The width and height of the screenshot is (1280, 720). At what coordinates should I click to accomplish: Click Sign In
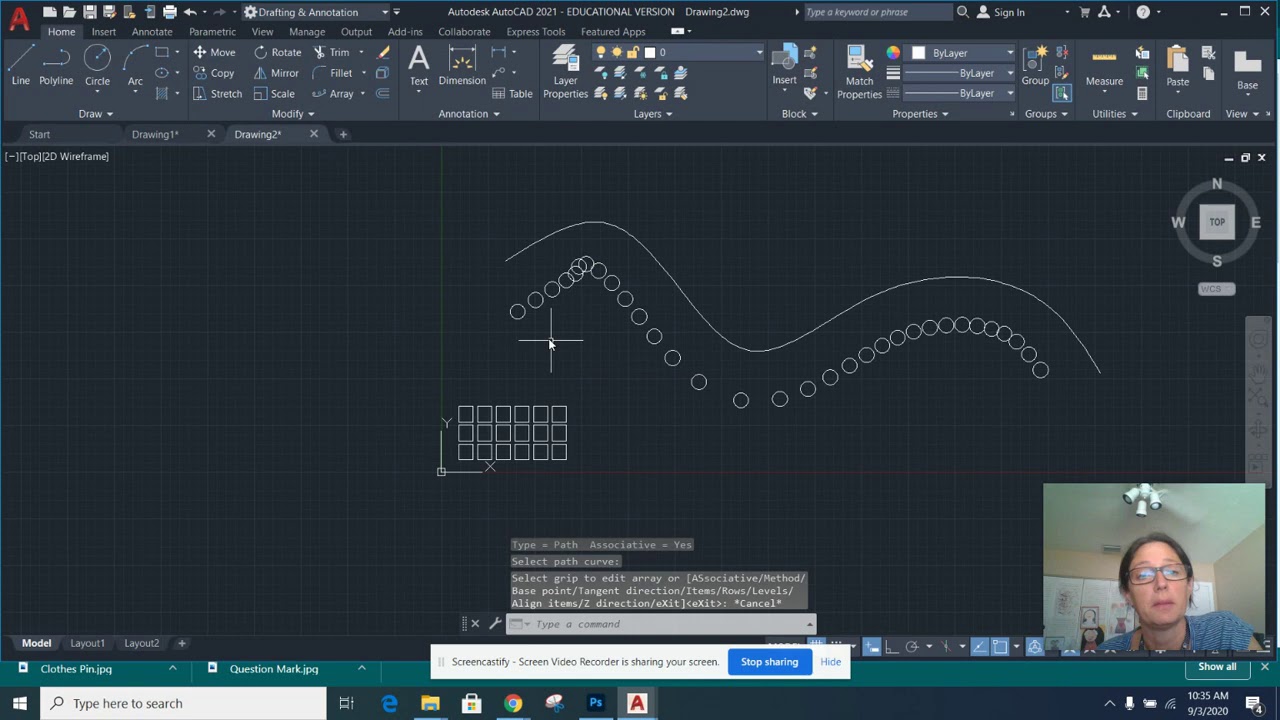click(x=1001, y=12)
